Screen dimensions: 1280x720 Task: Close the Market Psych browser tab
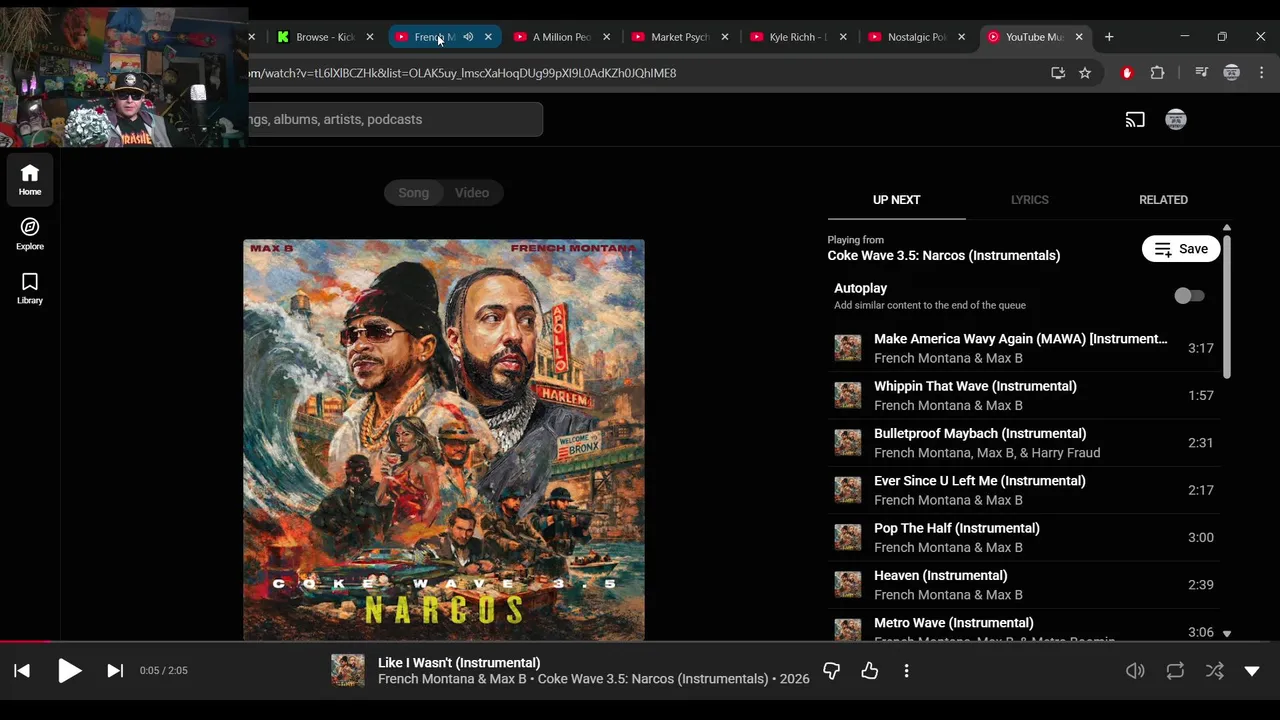[725, 37]
